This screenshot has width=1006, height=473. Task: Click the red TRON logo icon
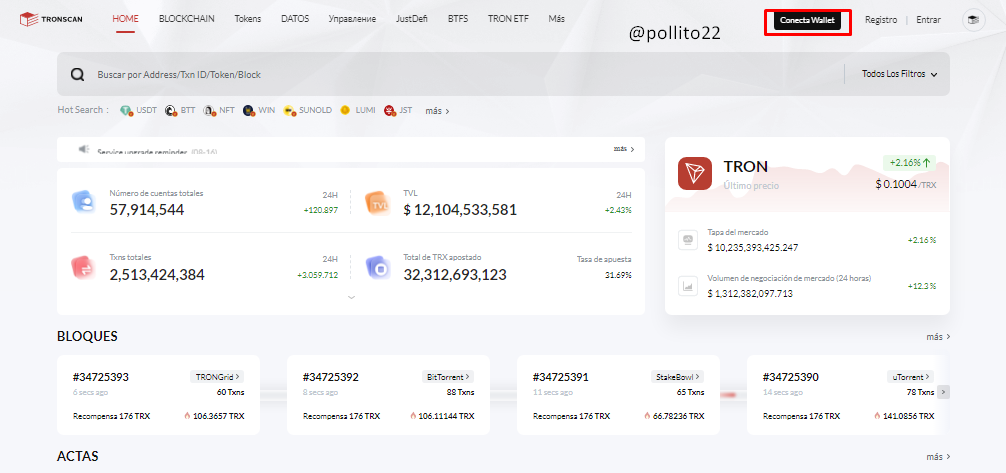click(x=695, y=174)
